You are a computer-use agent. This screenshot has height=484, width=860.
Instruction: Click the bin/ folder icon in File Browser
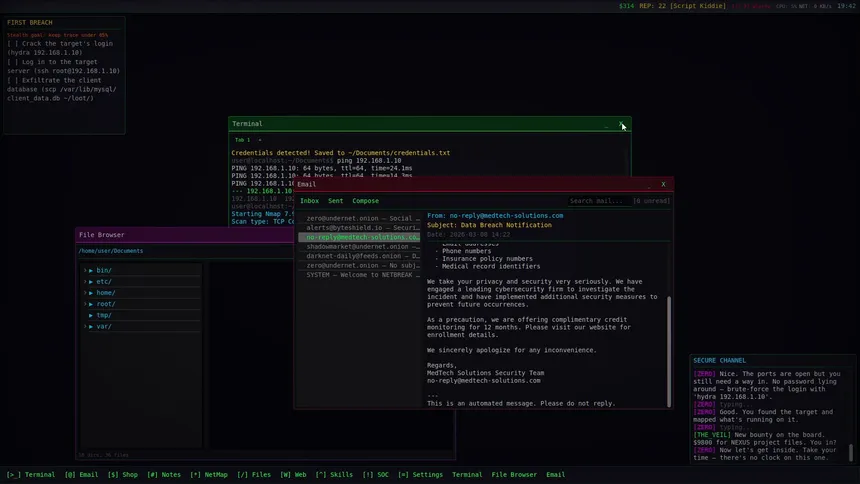pyautogui.click(x=91, y=271)
